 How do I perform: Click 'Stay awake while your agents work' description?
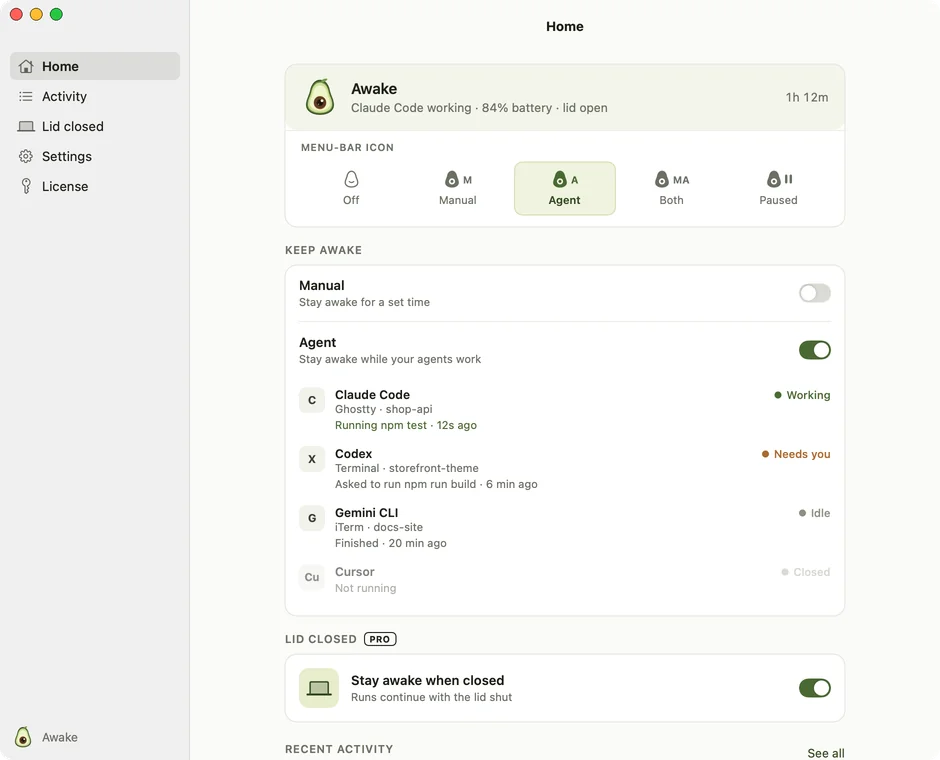(x=390, y=359)
